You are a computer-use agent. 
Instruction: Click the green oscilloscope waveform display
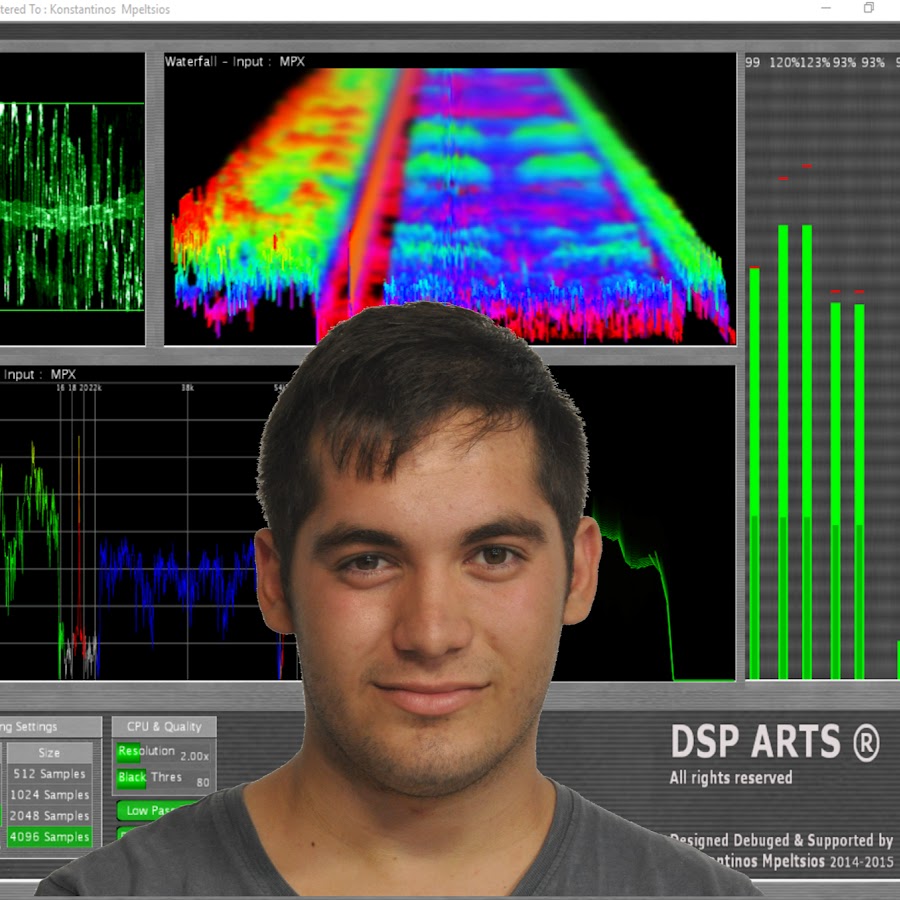point(72,199)
